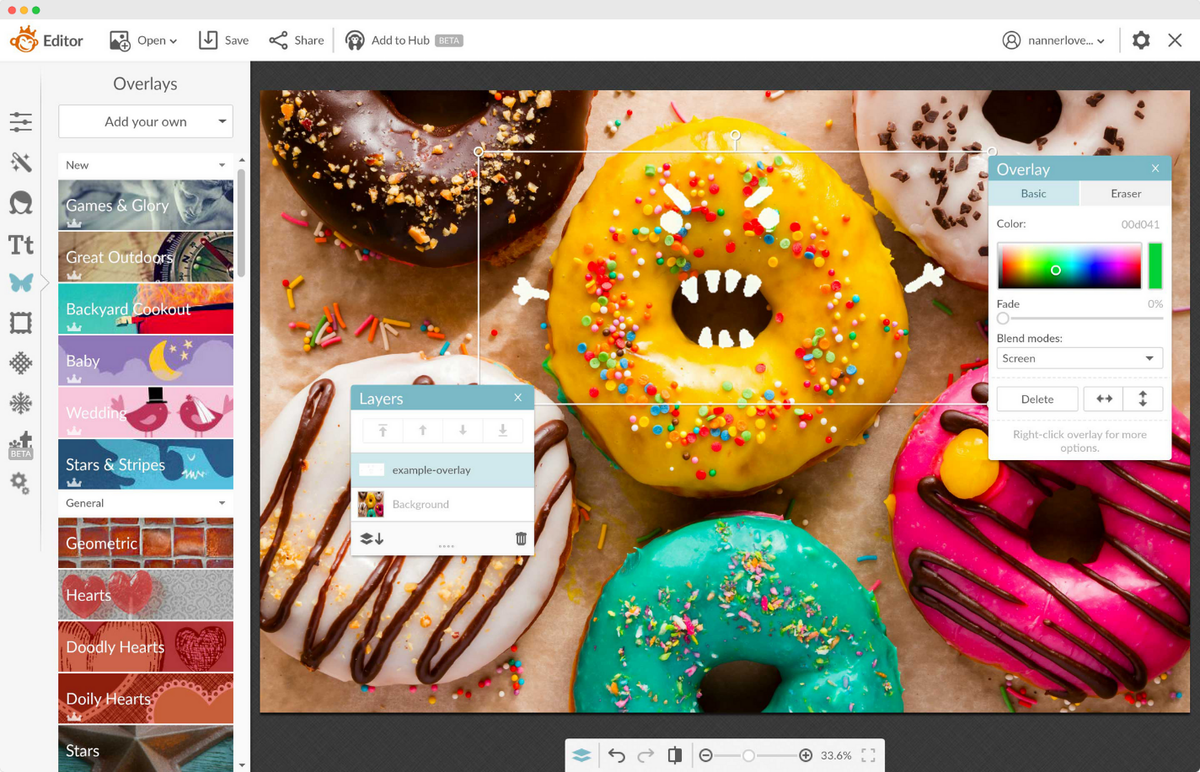Open the BETA tools sidebar icon
Viewport: 1200px width, 772px height.
point(21,446)
